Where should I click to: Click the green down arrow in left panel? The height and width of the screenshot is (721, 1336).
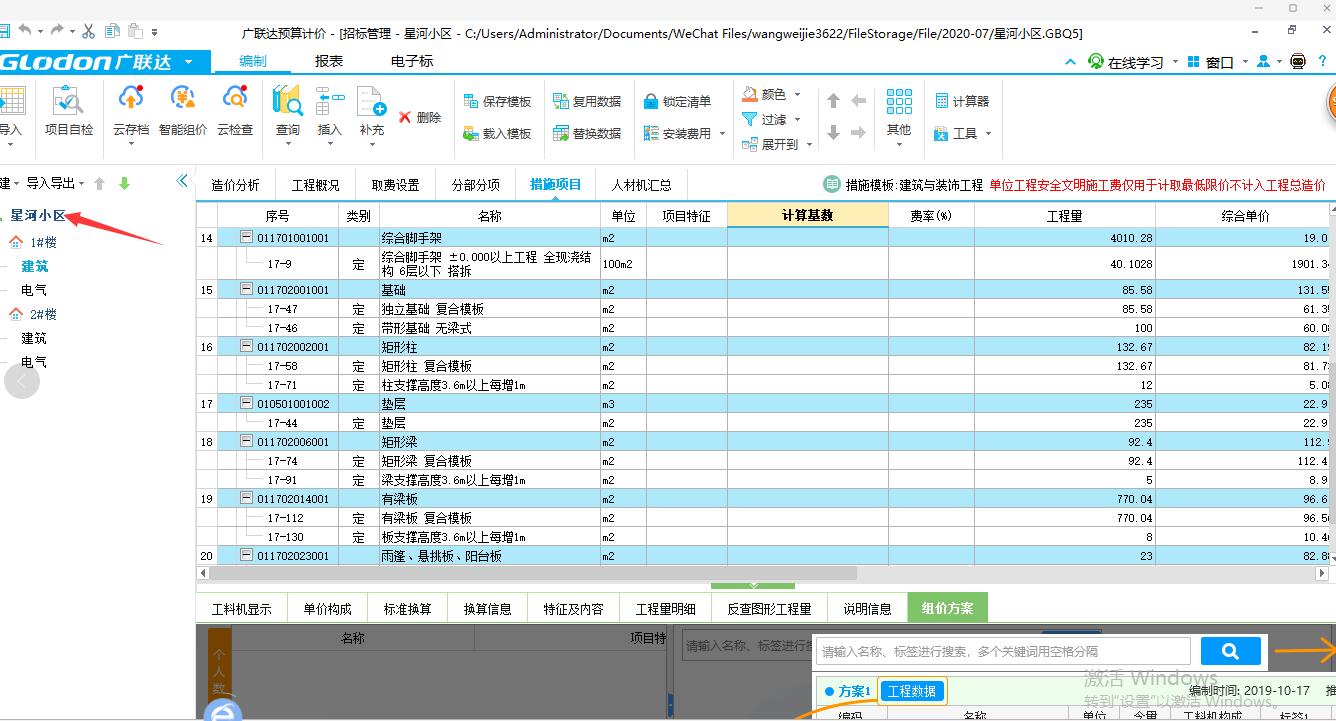pyautogui.click(x=124, y=184)
